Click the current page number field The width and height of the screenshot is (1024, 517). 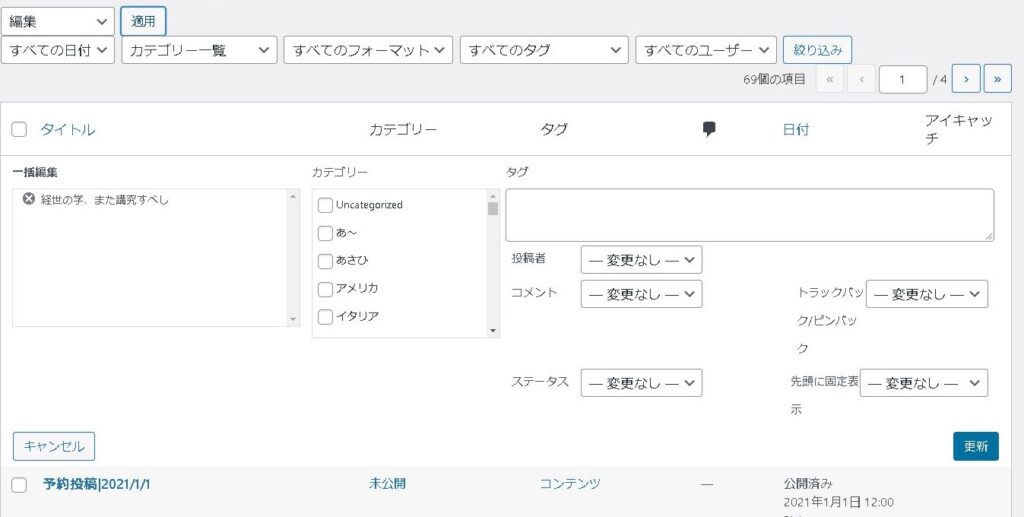tap(902, 79)
